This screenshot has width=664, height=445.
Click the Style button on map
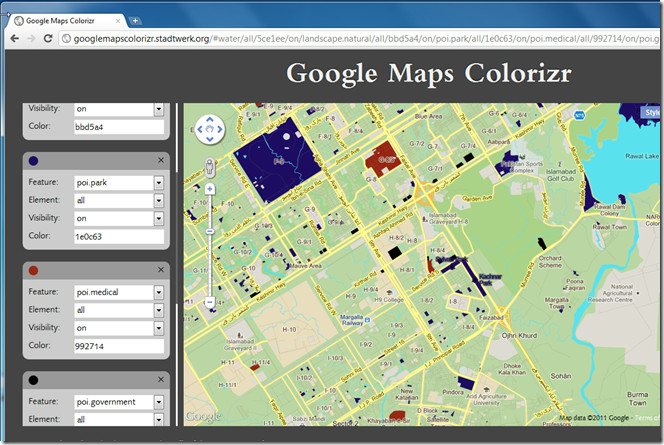pos(651,112)
